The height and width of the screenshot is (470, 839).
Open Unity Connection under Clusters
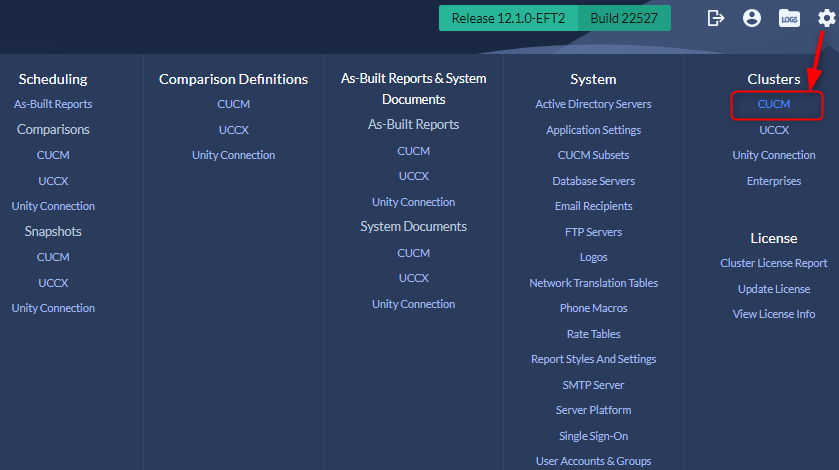click(774, 155)
